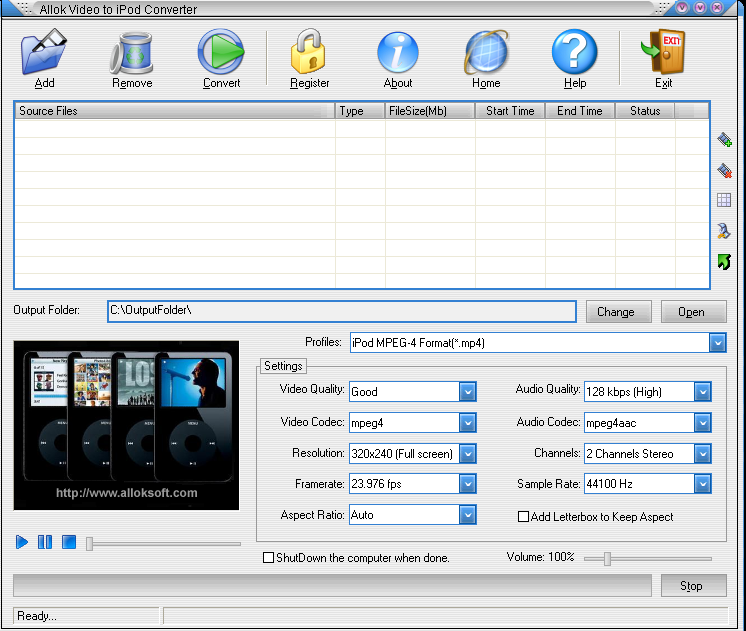Pause the preview video
Screen dimensions: 746x631
pos(45,542)
